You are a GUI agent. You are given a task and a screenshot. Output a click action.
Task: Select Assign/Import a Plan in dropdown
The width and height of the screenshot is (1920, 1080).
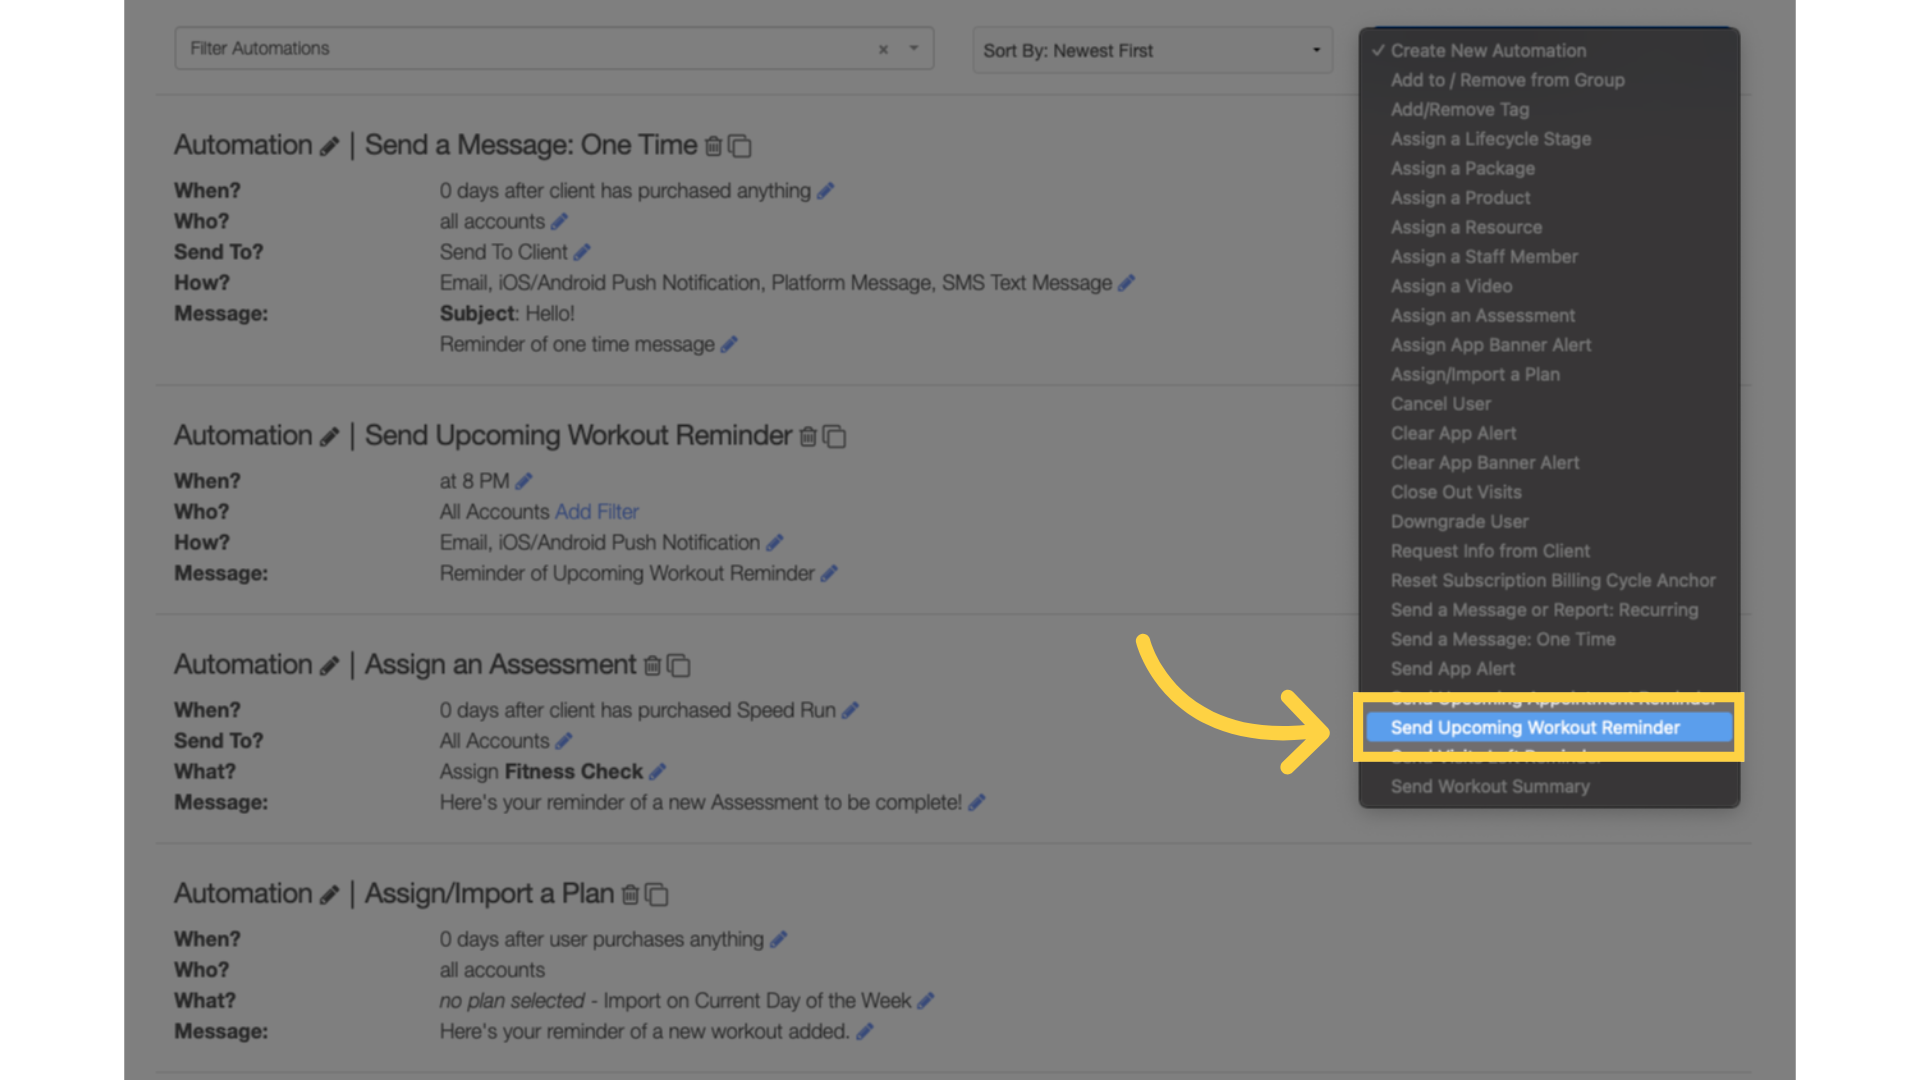pos(1549,375)
